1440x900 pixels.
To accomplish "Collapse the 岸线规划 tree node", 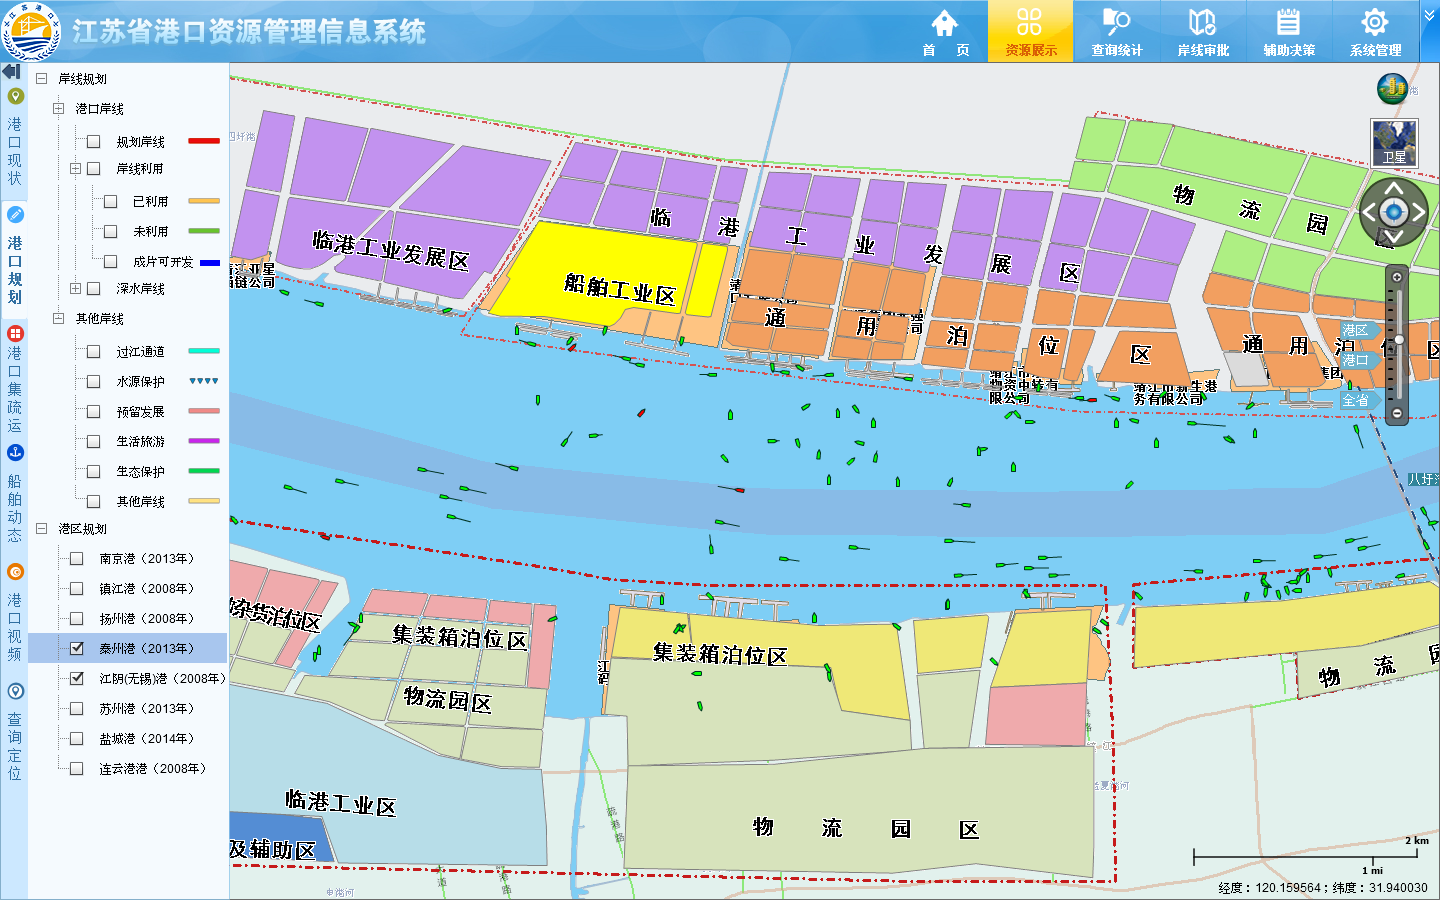I will (x=42, y=79).
